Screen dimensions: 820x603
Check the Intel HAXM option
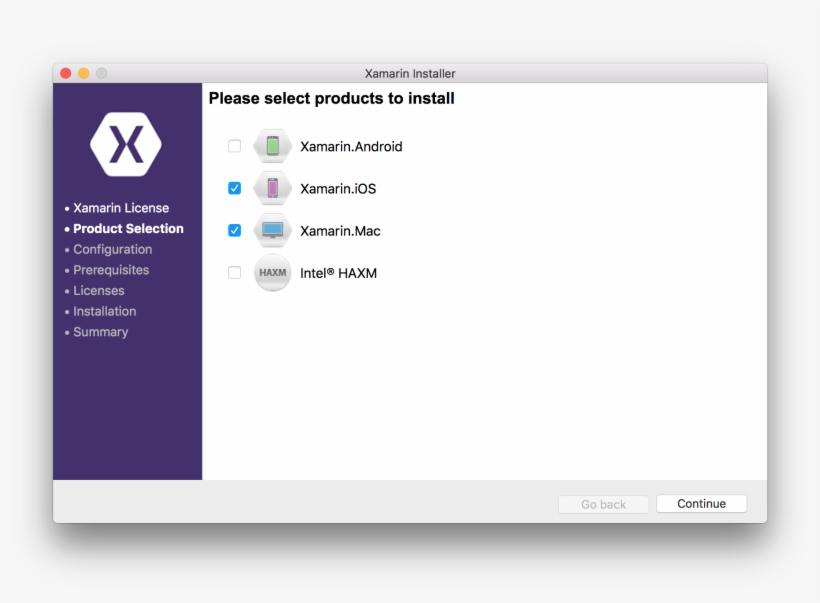pyautogui.click(x=234, y=272)
